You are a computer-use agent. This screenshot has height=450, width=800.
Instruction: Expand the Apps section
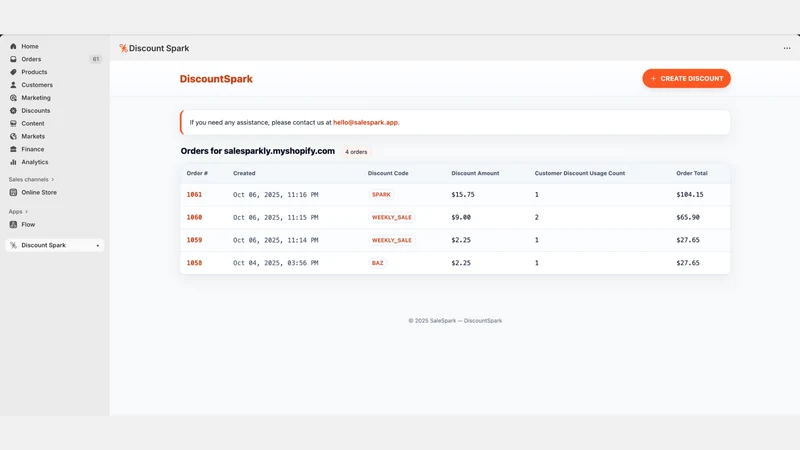pyautogui.click(x=18, y=212)
